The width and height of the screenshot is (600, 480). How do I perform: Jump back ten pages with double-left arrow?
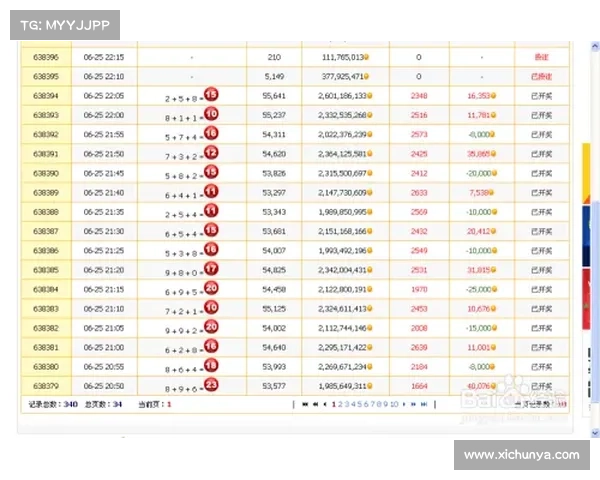[316, 404]
